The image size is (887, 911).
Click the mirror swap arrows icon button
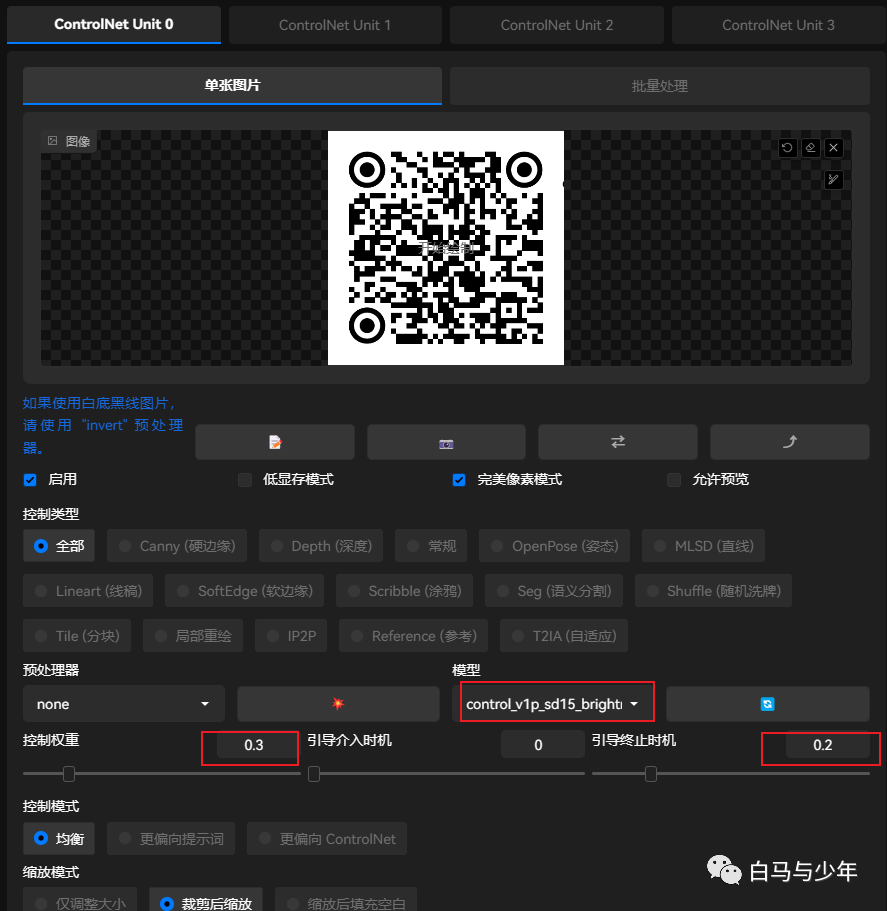[617, 442]
